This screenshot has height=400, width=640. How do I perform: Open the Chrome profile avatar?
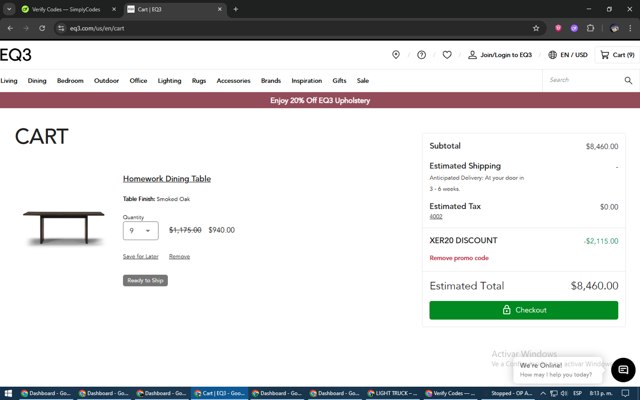click(x=614, y=28)
